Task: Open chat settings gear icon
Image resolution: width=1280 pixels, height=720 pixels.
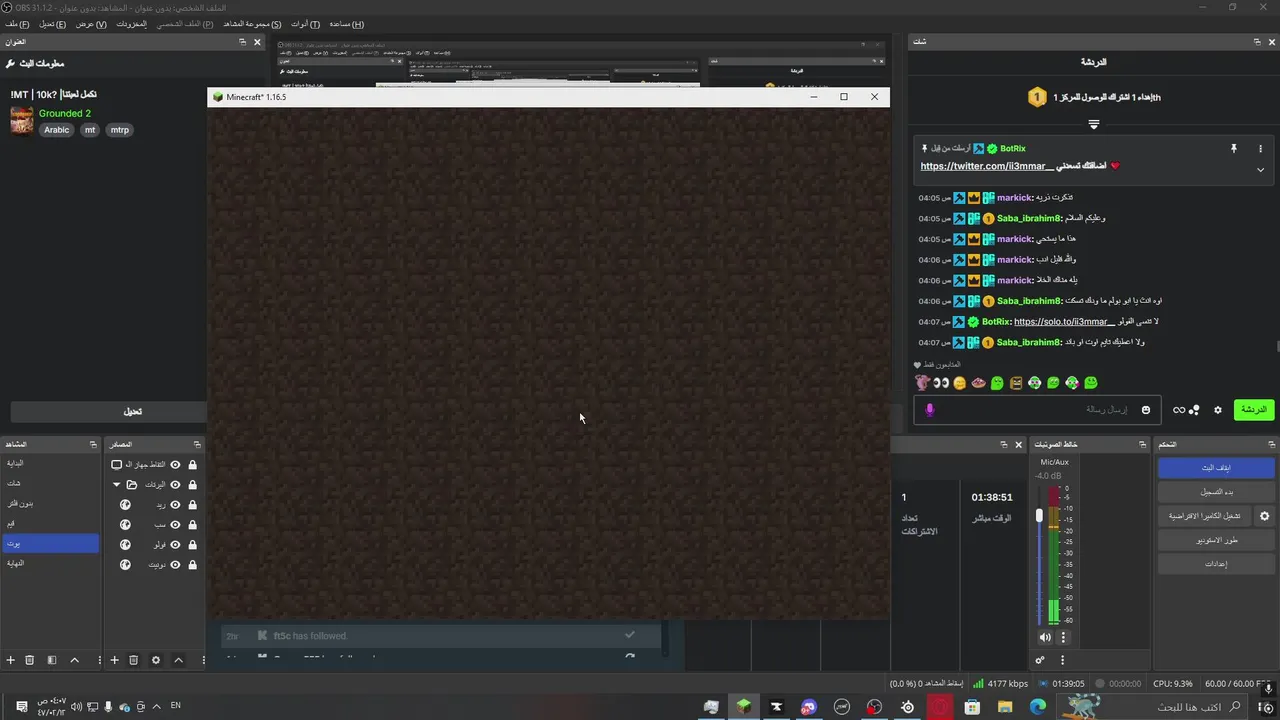Action: (x=1217, y=410)
